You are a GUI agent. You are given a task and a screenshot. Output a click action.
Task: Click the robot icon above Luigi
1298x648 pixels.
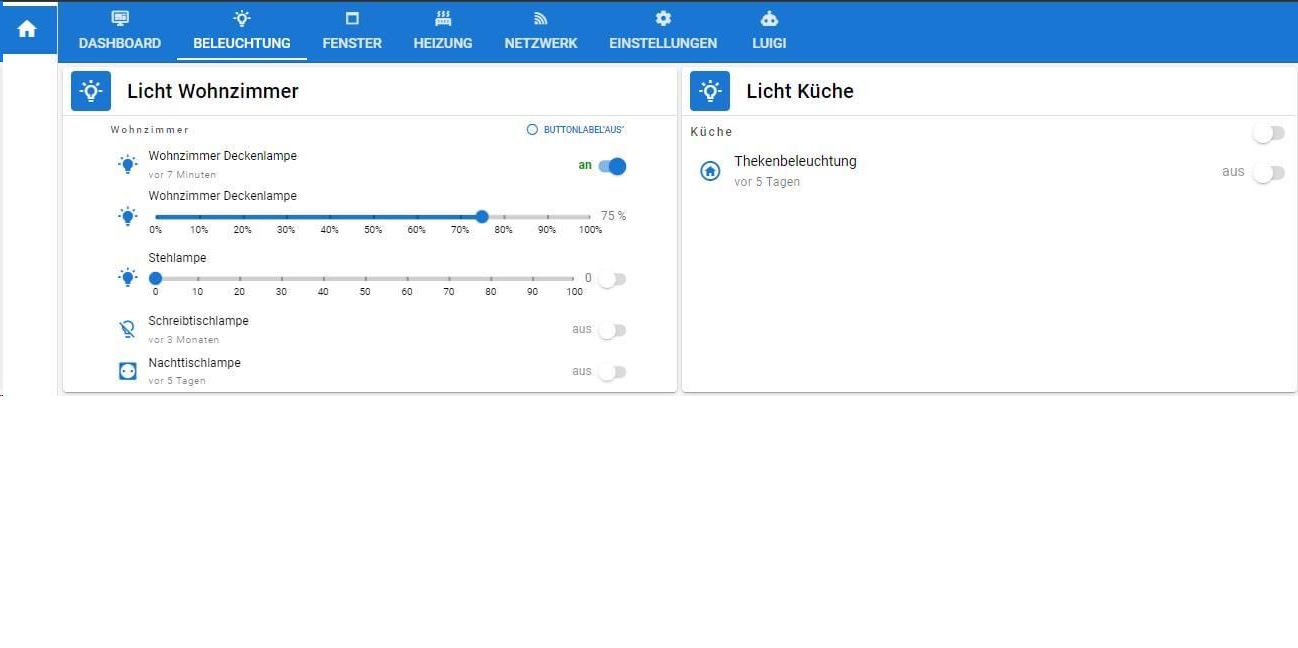click(769, 18)
